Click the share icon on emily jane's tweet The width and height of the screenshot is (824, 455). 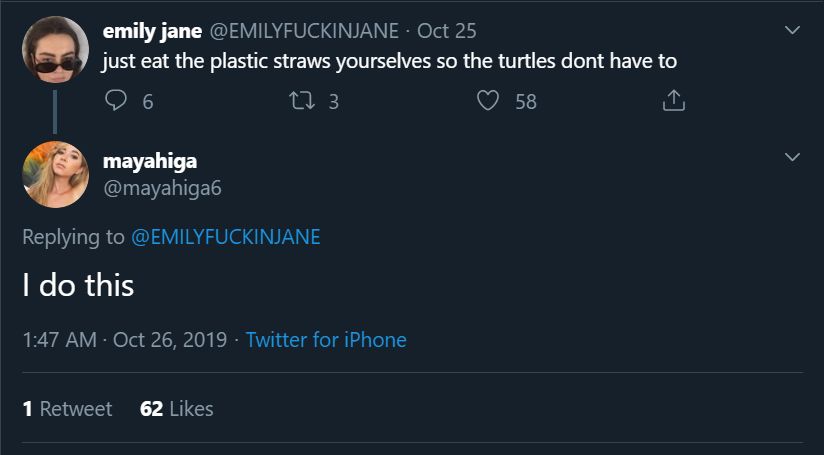(x=674, y=101)
